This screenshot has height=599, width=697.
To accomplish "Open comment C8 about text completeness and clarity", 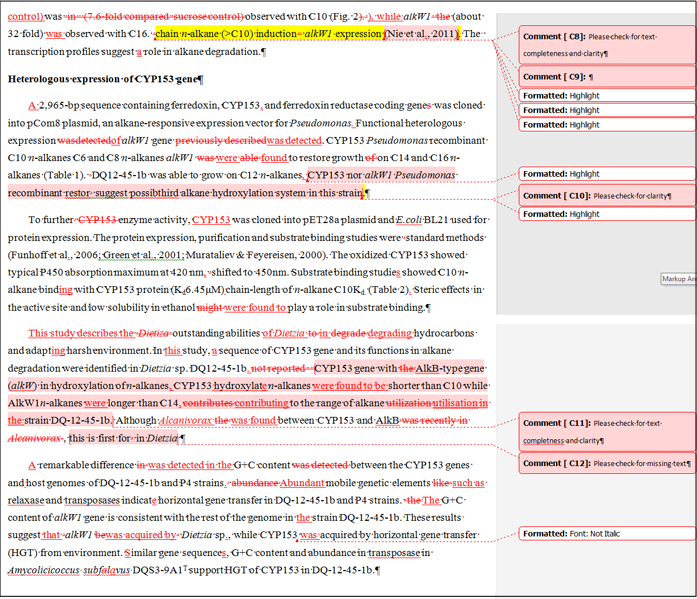I will (x=607, y=44).
